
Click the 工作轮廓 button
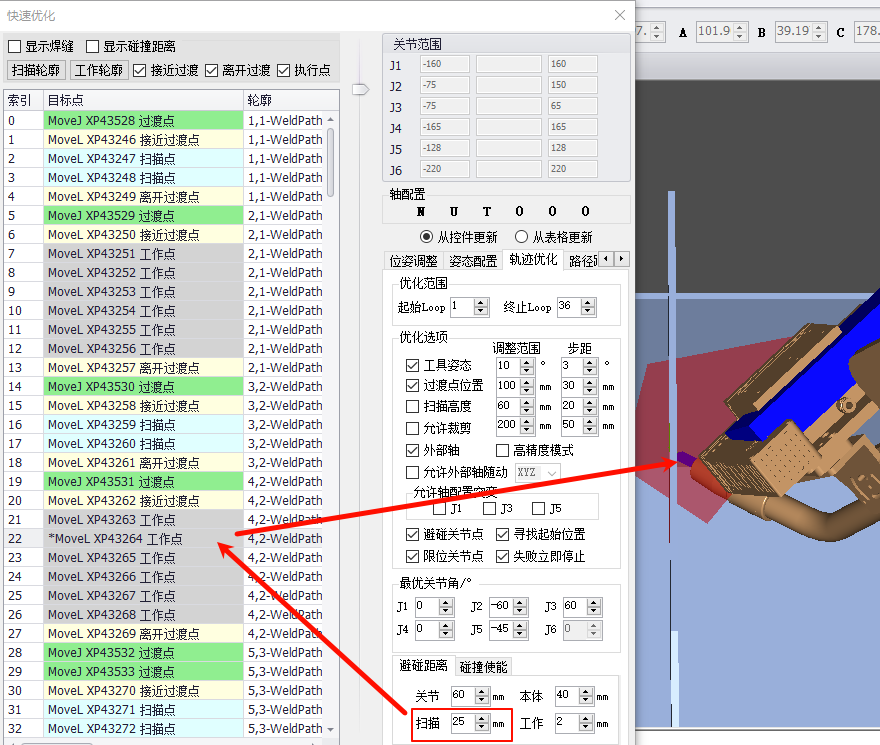[x=100, y=71]
